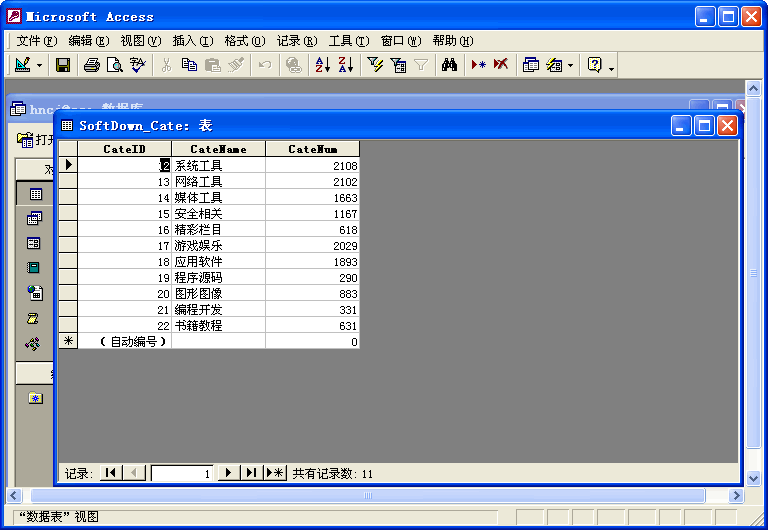The height and width of the screenshot is (530, 768).
Task: Click the Paste clipboard icon
Action: pyautogui.click(x=213, y=65)
